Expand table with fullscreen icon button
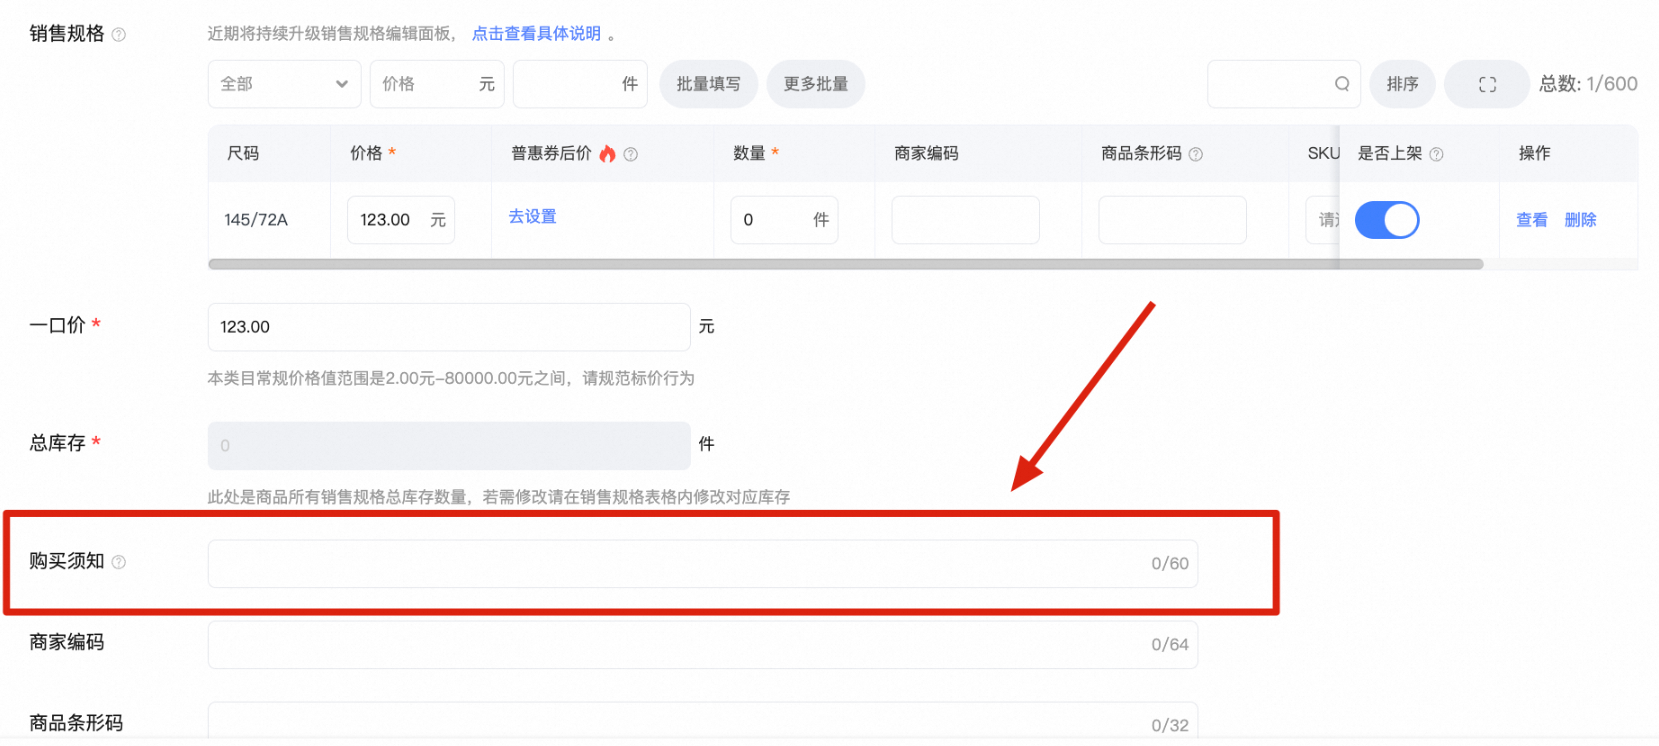Screen dimensions: 1659x746 (1487, 84)
